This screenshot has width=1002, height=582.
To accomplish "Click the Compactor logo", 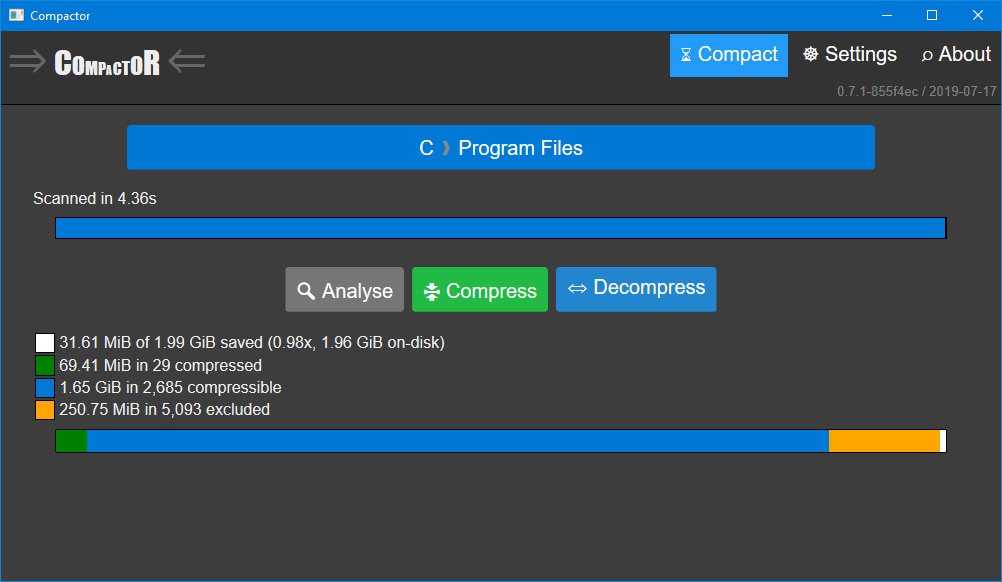I will click(x=107, y=63).
